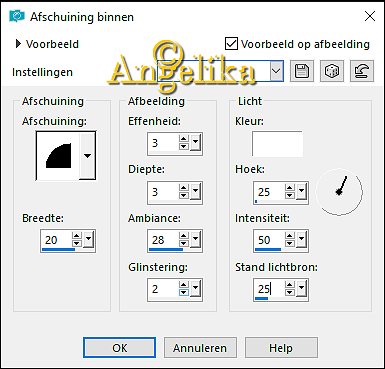
Task: Click the Annuleren button
Action: [200, 348]
